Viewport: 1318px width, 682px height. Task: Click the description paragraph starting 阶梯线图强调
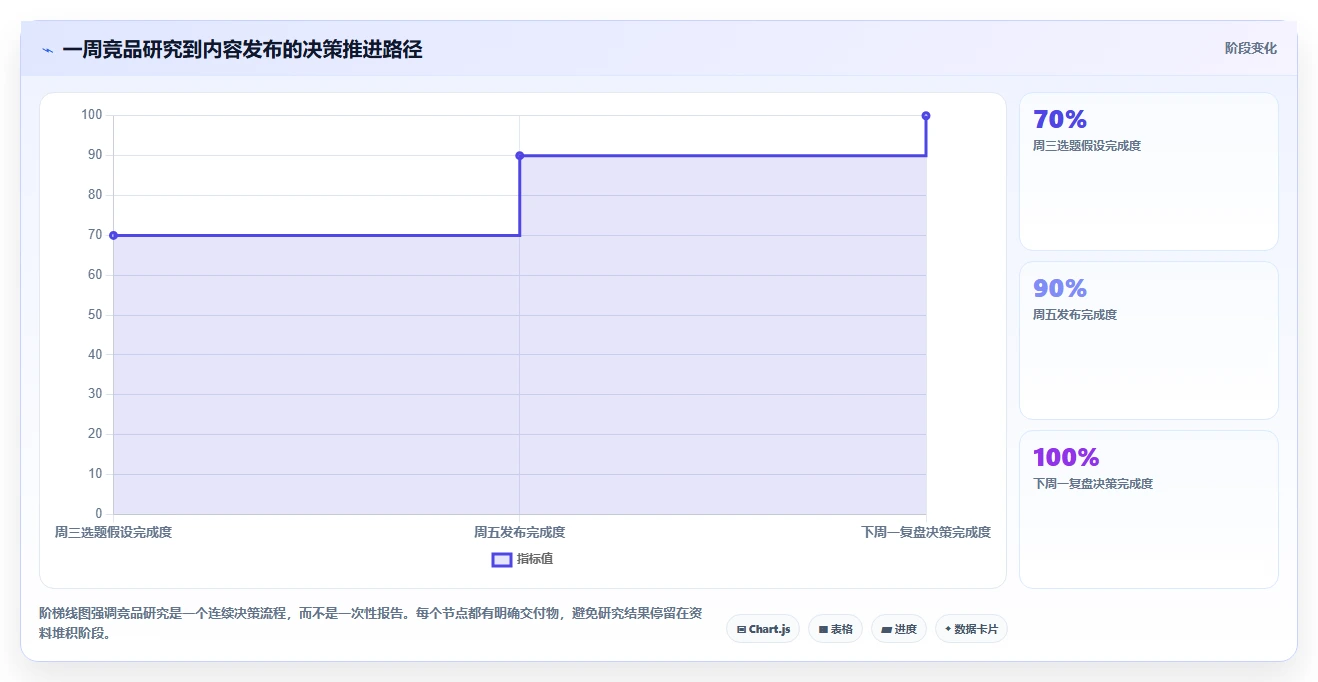point(371,624)
